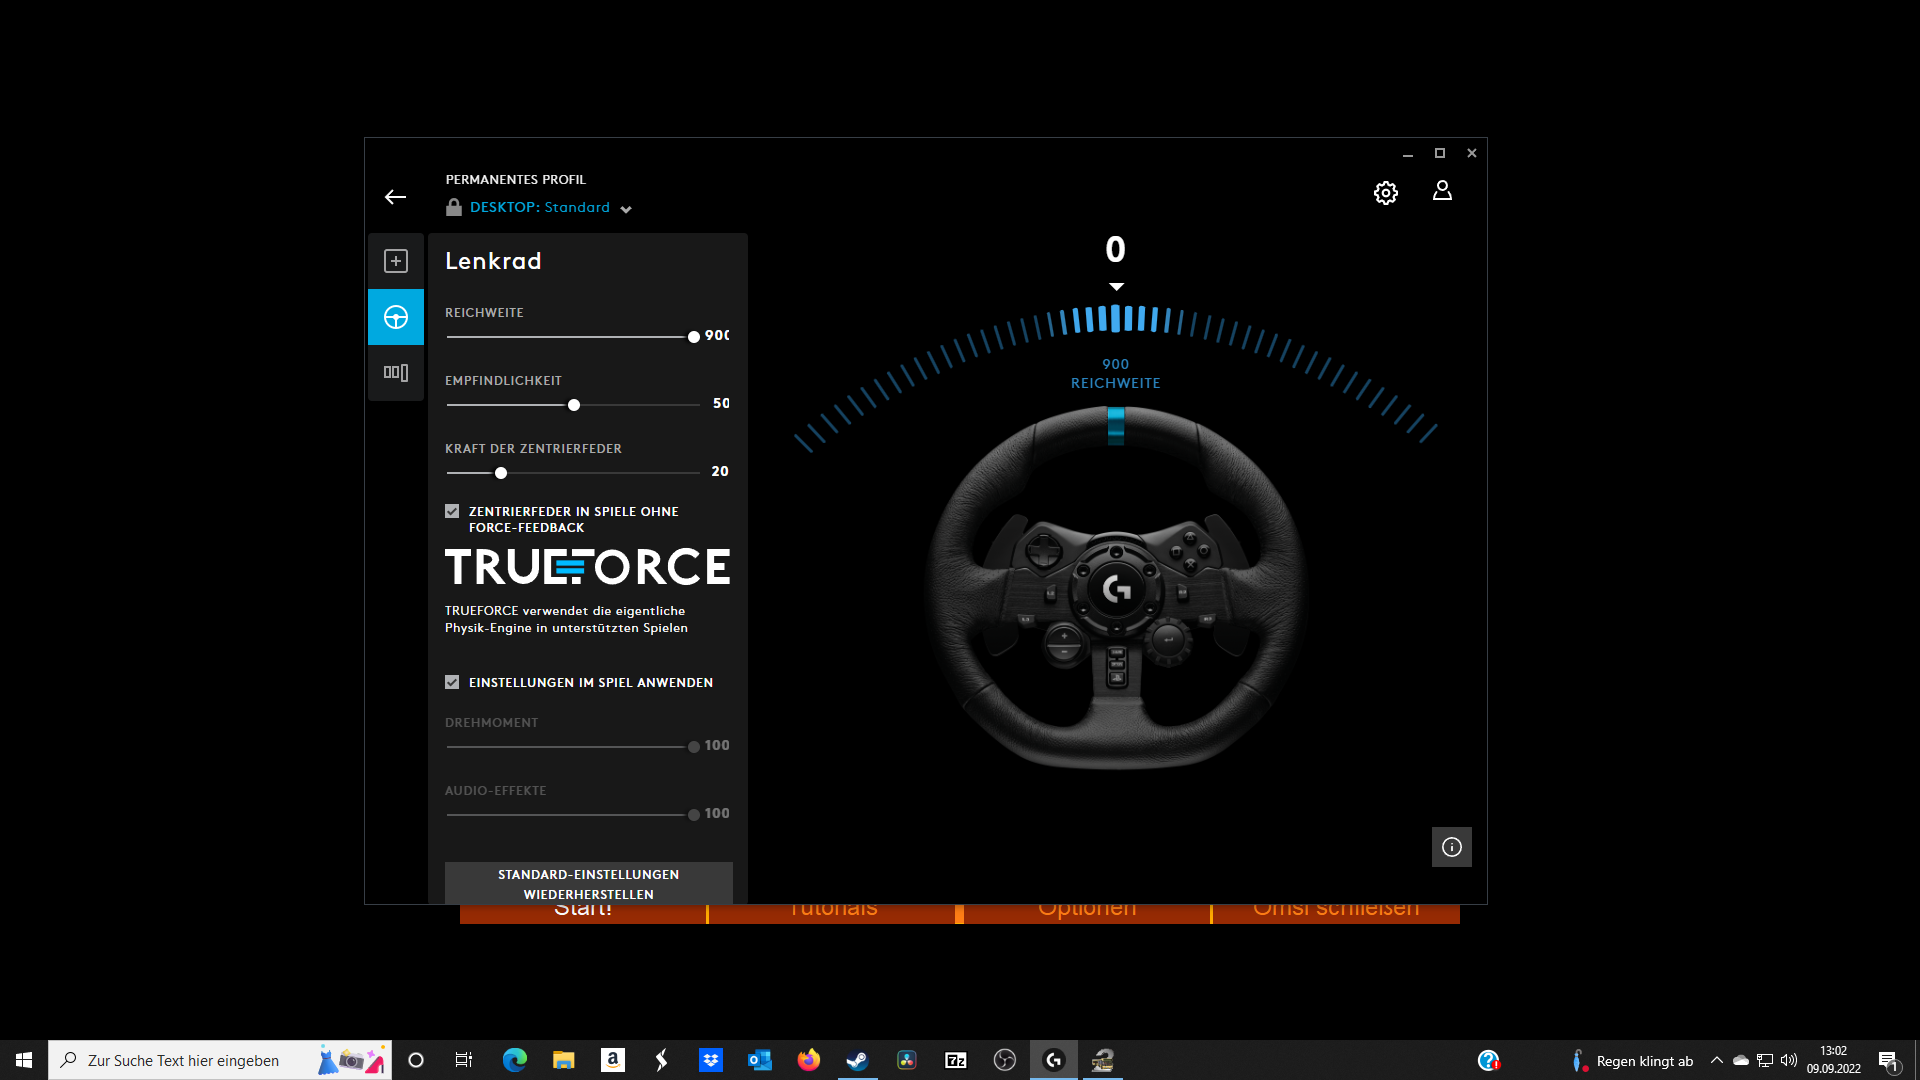
Task: Click the info icon button
Action: (x=1451, y=847)
